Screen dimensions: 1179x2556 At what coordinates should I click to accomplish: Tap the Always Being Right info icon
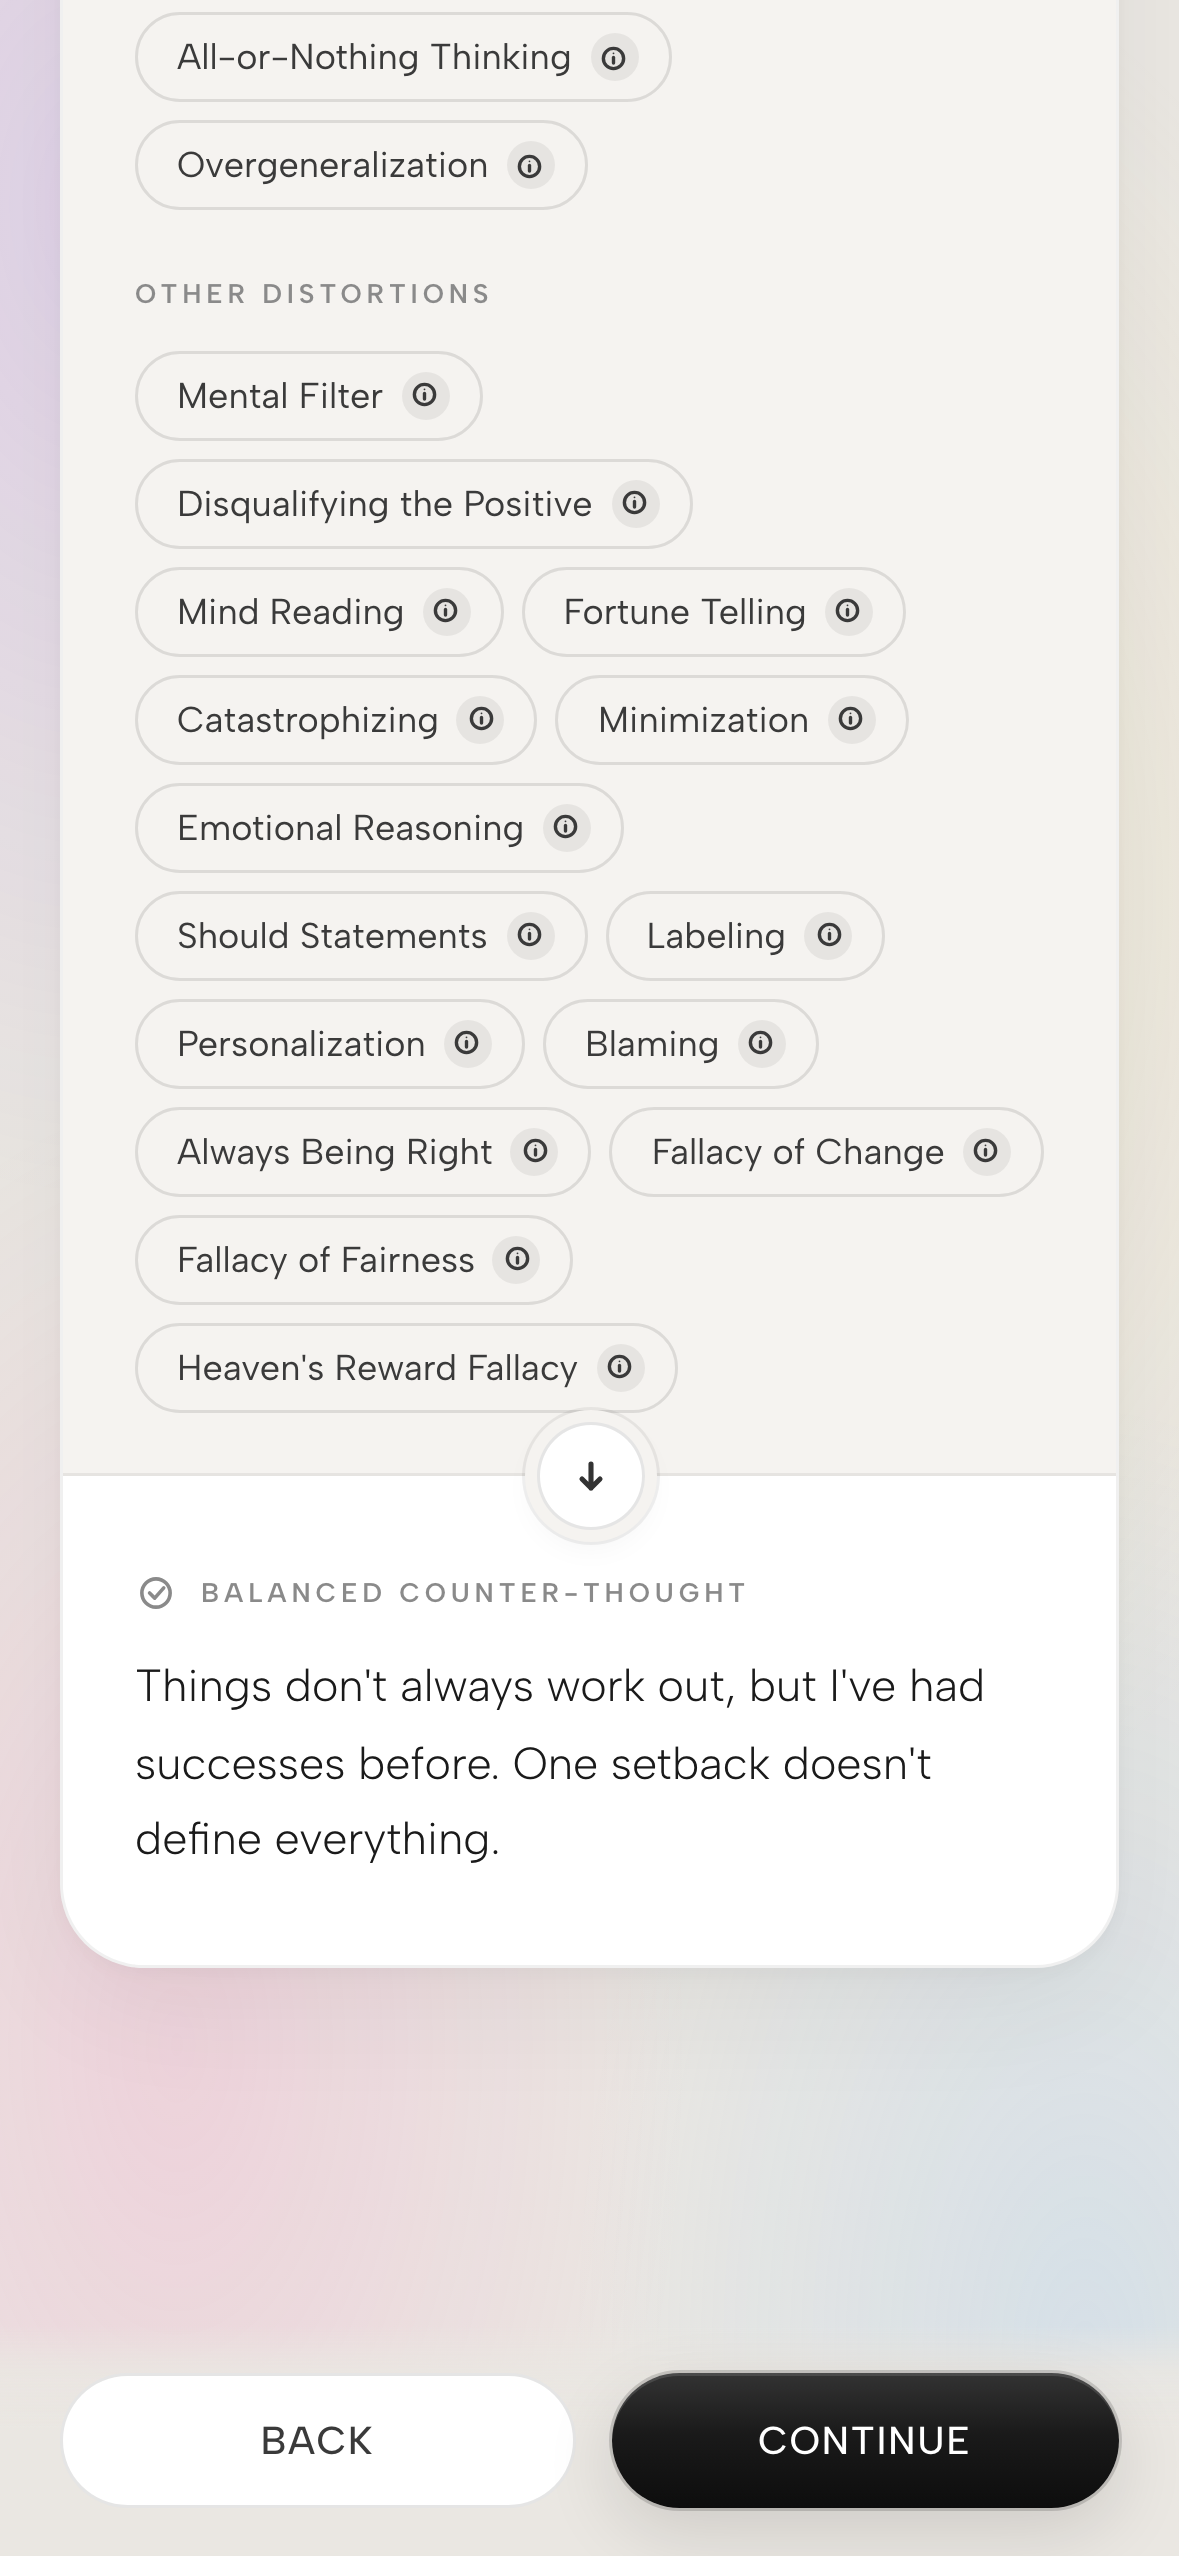coord(536,1151)
